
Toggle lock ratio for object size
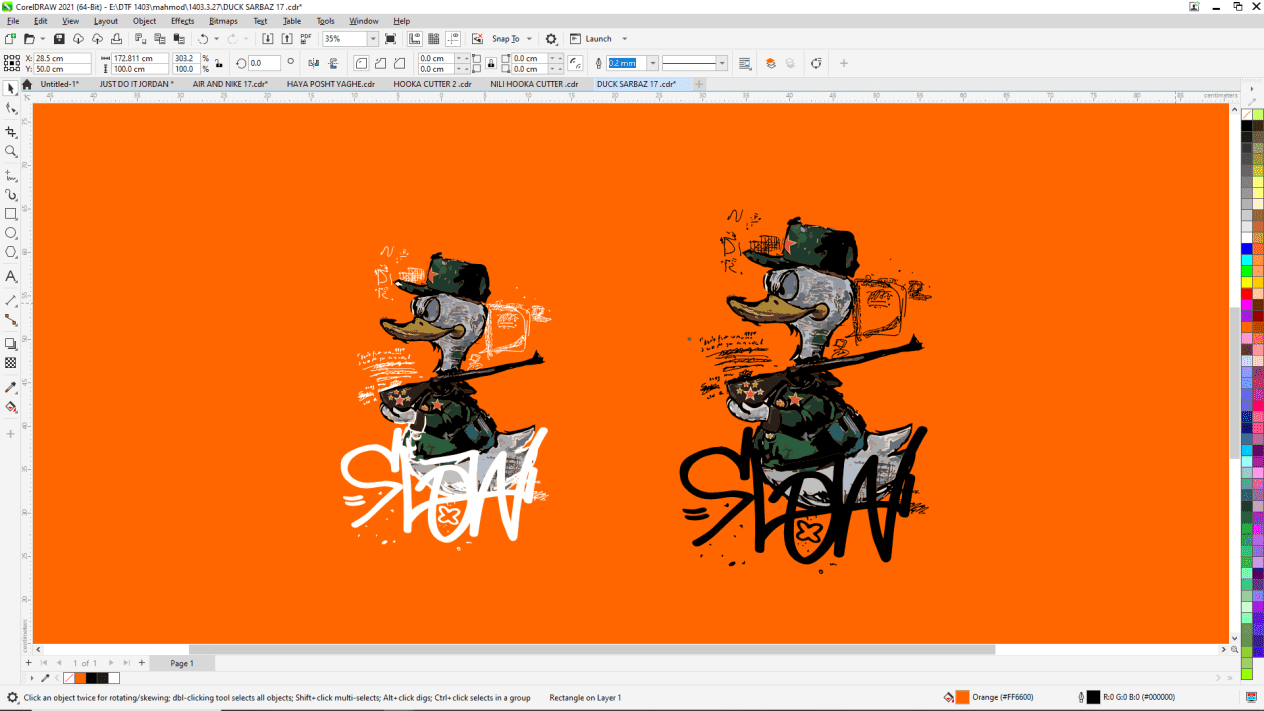coord(219,63)
